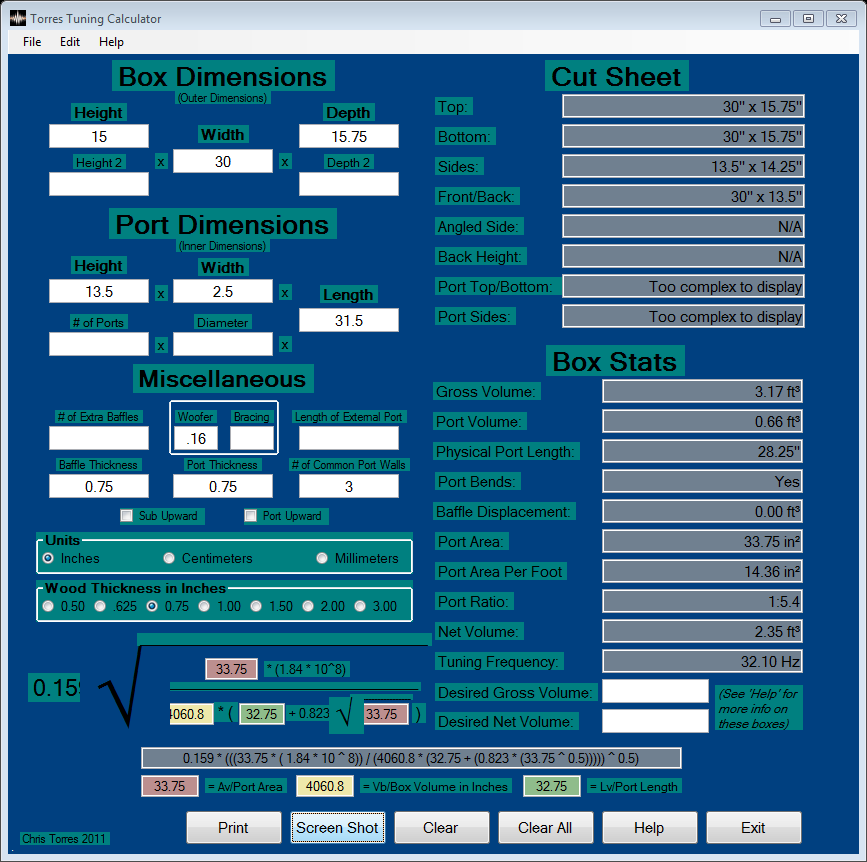Click the Clear button
Image resolution: width=867 pixels, height=862 pixels.
click(441, 828)
